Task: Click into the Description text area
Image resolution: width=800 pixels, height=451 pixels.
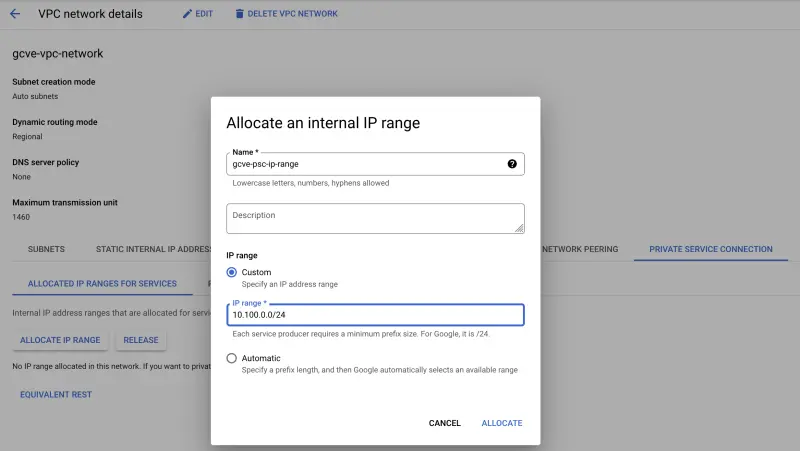Action: coord(375,218)
